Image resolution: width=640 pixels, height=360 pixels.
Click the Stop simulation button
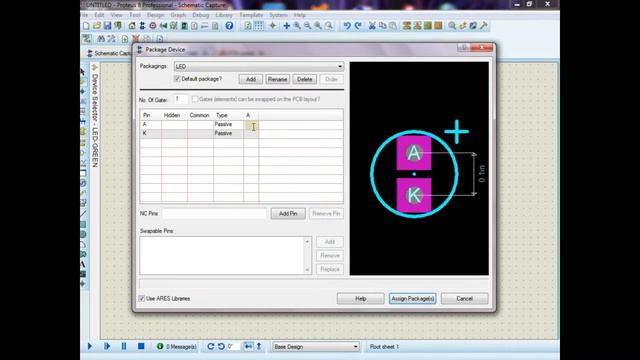(141, 346)
